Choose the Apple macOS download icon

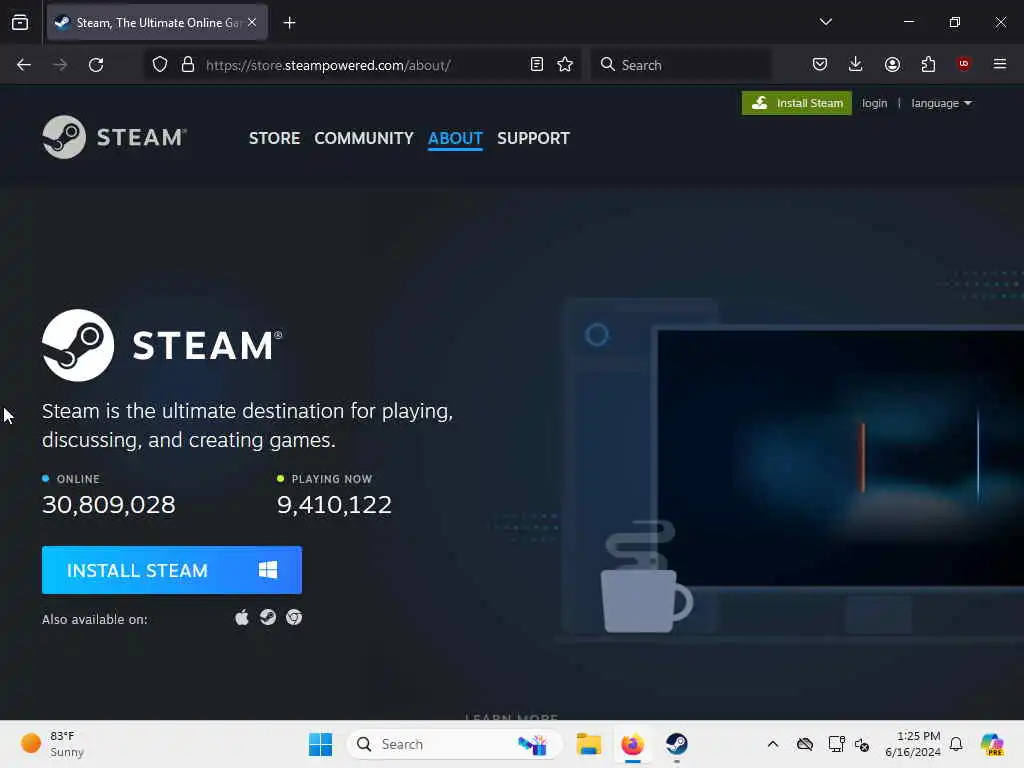pos(242,617)
